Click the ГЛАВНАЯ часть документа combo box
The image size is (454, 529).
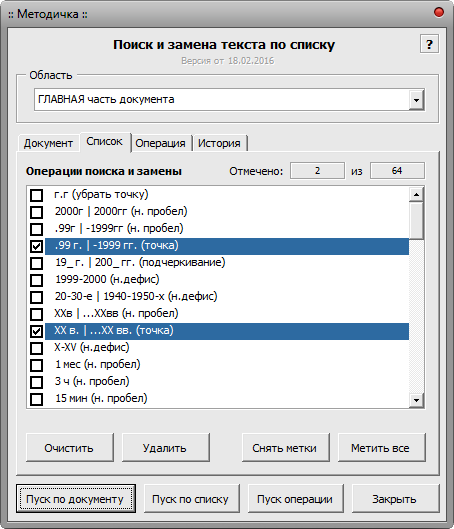click(229, 100)
